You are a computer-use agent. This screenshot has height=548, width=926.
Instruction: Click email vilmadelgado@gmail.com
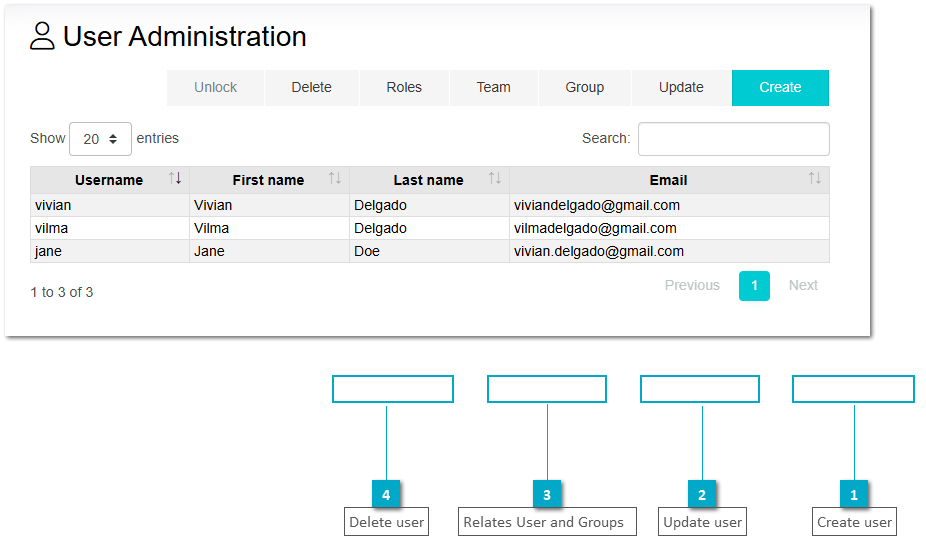coord(595,229)
